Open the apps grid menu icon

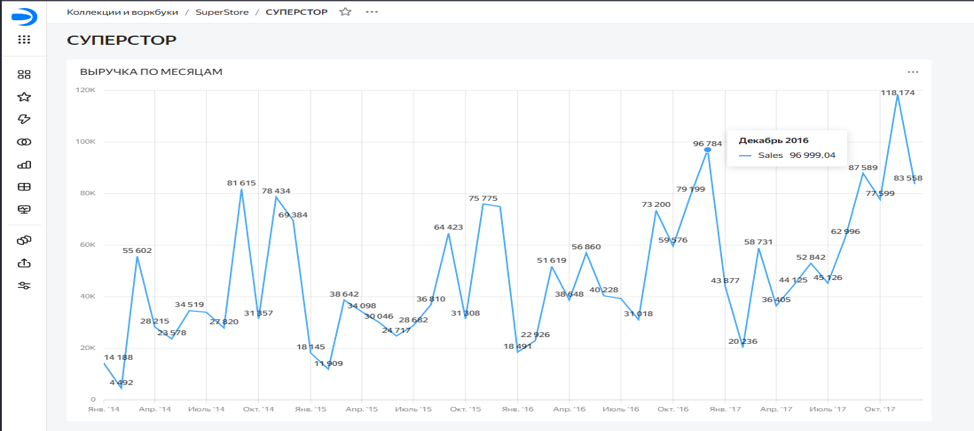pyautogui.click(x=24, y=40)
